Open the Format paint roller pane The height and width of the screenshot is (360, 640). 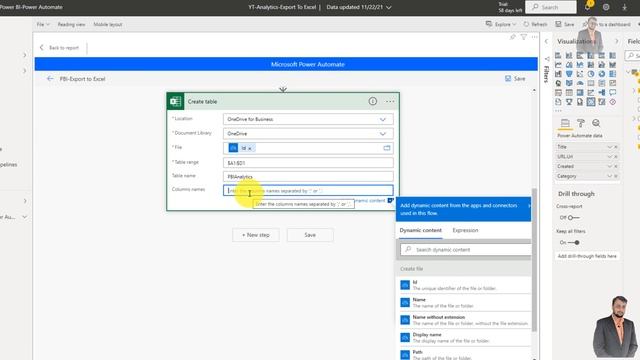click(x=580, y=123)
